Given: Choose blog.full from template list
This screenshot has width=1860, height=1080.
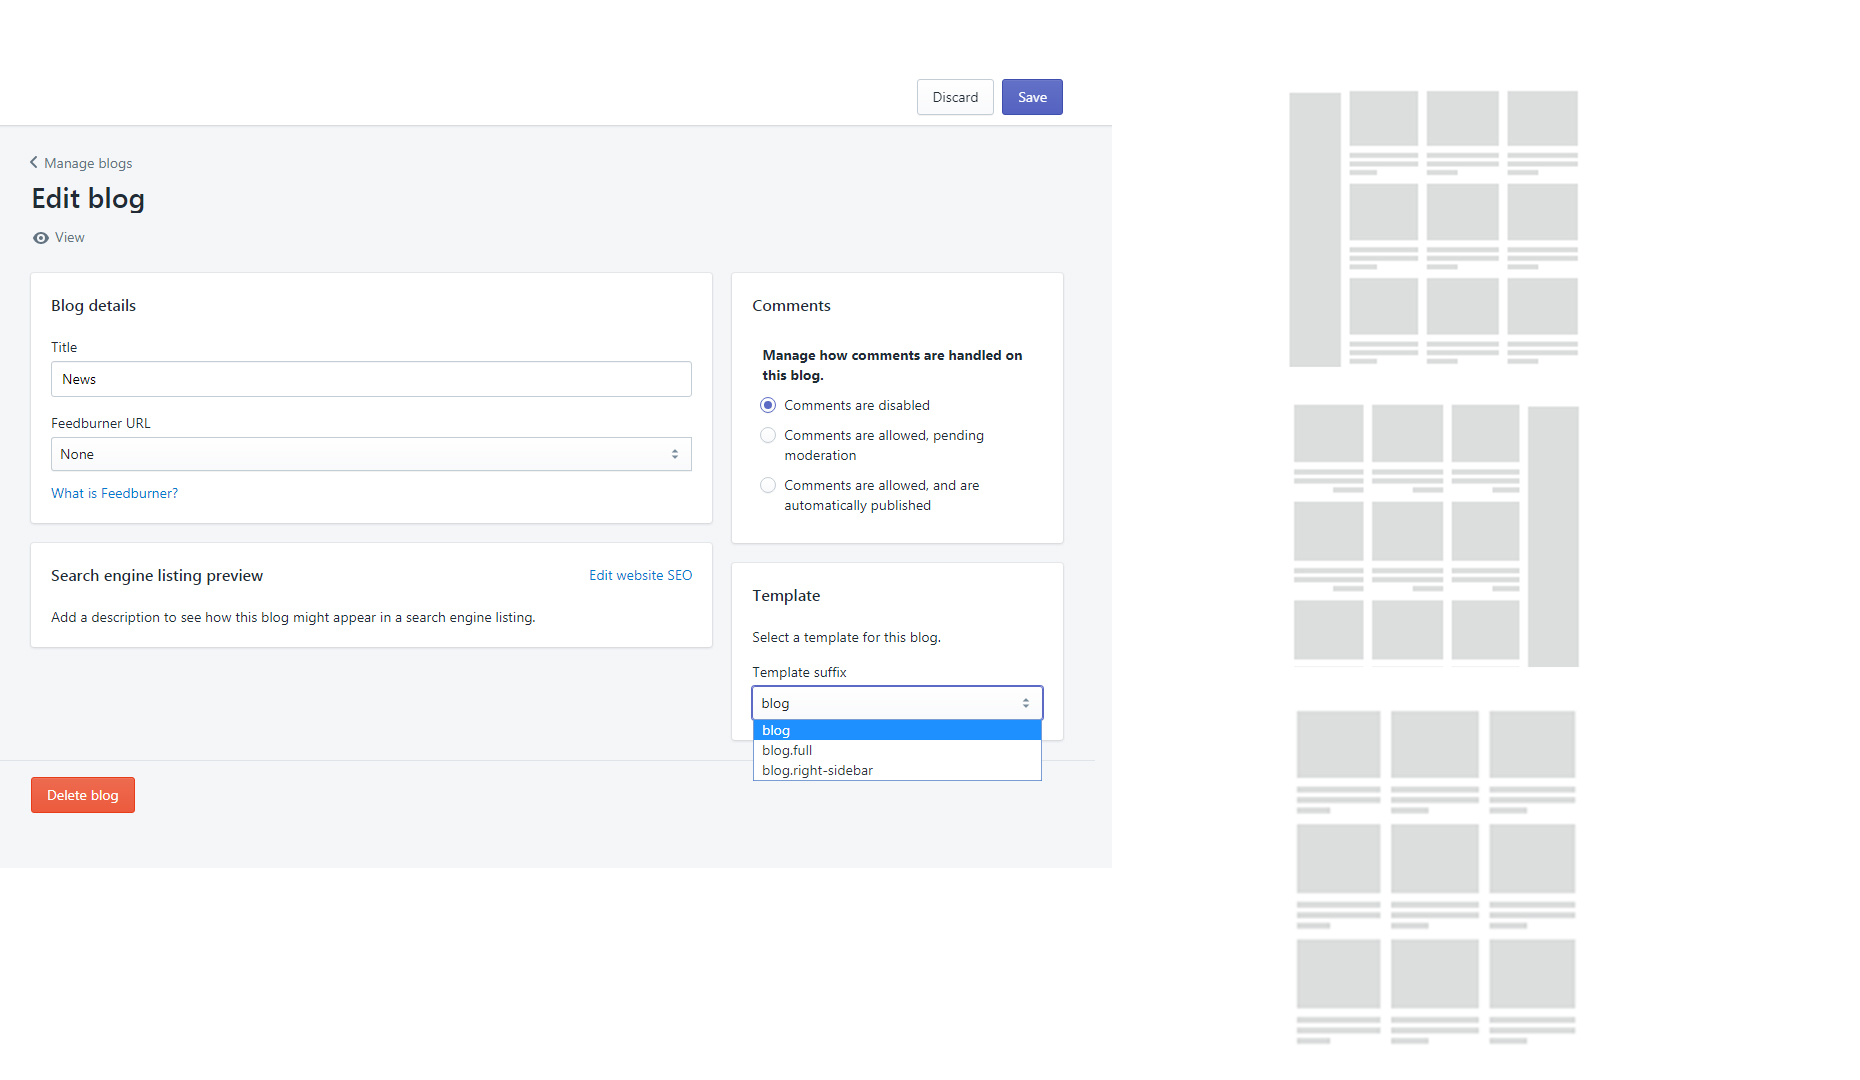Looking at the screenshot, I should 787,750.
